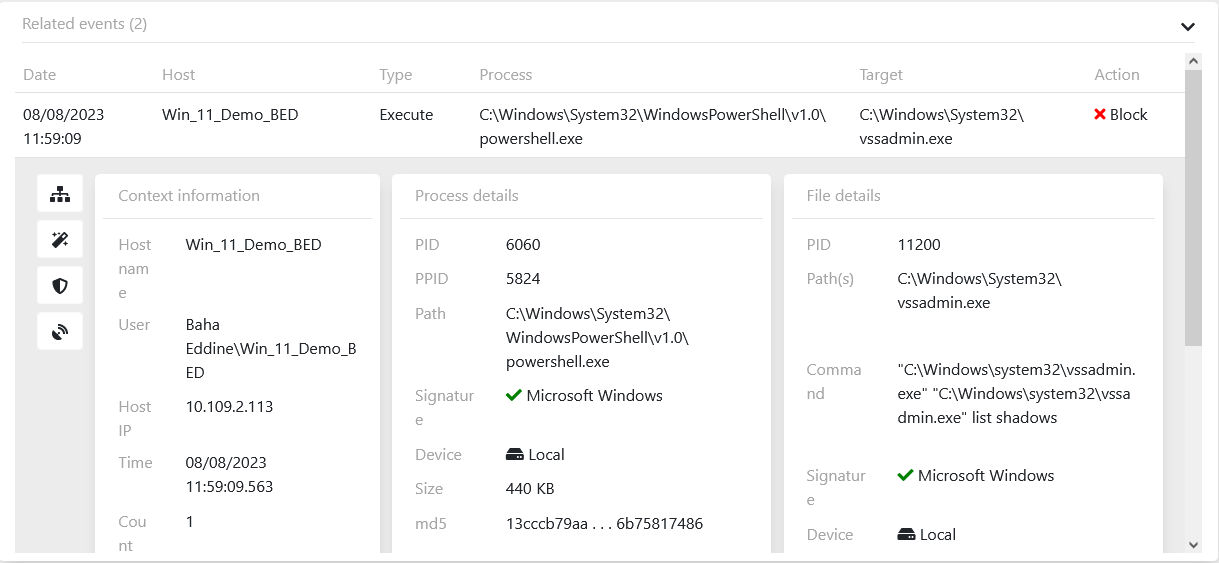Click the Local drive icon in File details

point(906,535)
